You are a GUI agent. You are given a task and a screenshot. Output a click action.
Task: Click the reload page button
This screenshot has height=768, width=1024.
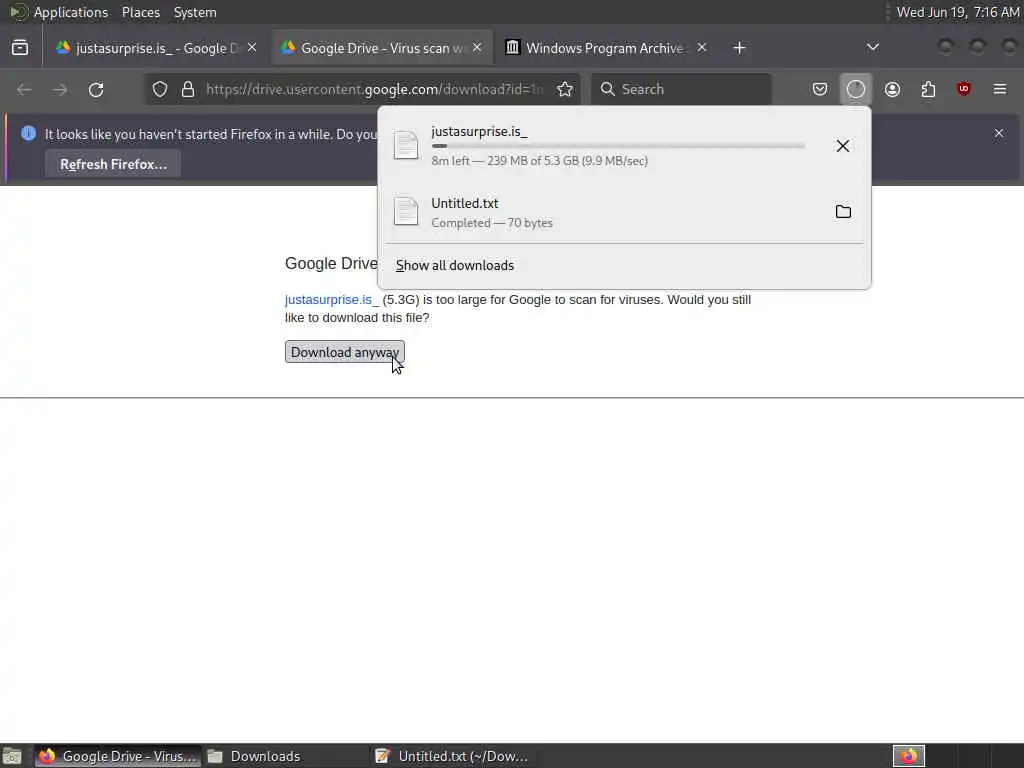(96, 89)
